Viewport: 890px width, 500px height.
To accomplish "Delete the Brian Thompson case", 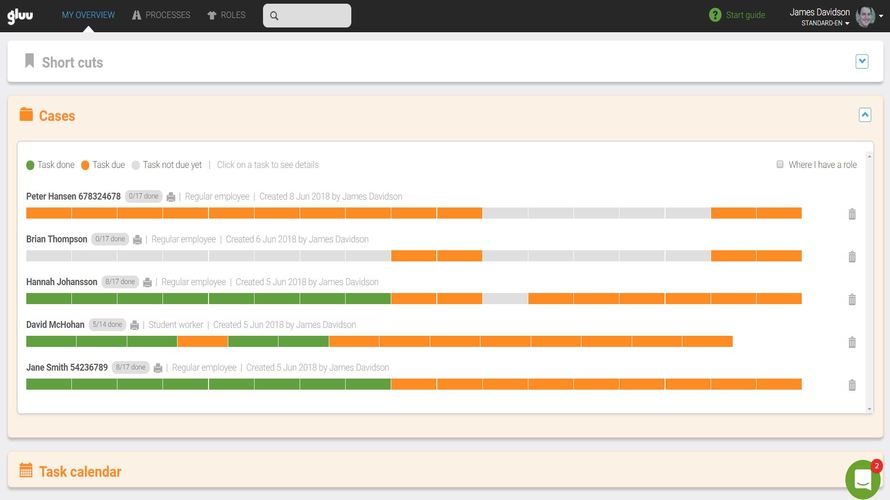I will (x=852, y=257).
